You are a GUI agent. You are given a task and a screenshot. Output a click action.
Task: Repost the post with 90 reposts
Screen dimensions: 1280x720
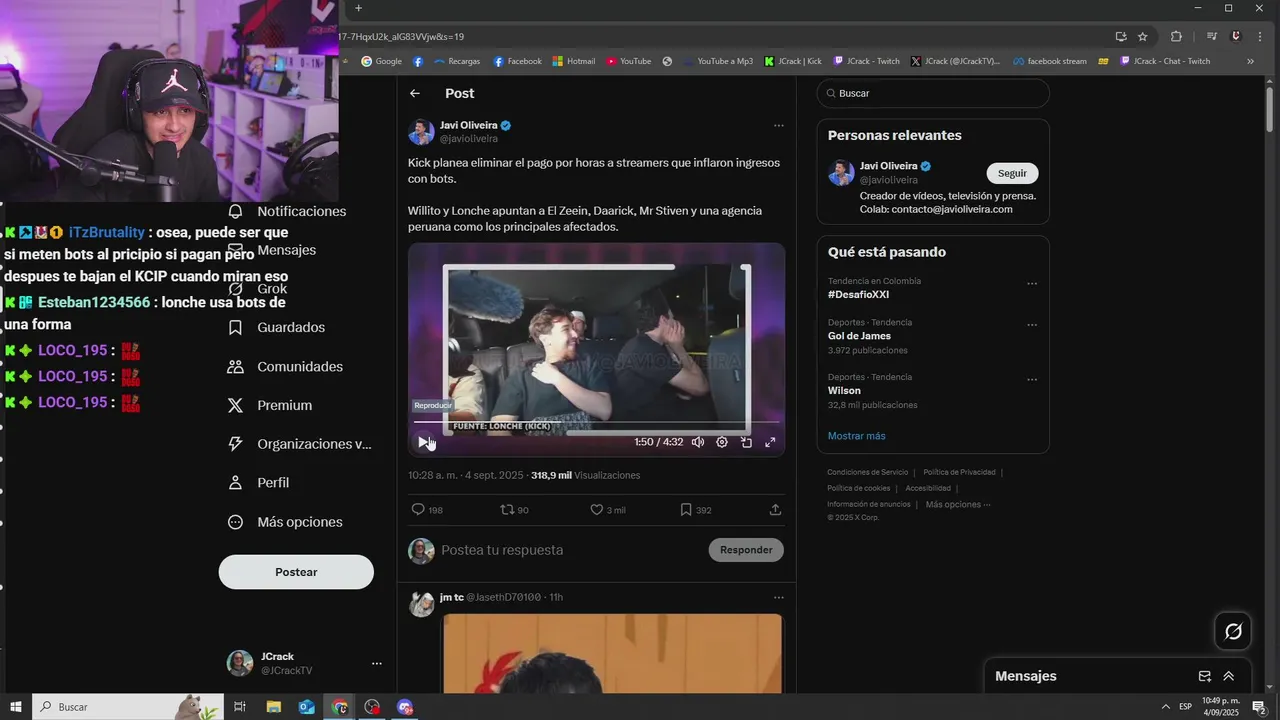tap(515, 510)
